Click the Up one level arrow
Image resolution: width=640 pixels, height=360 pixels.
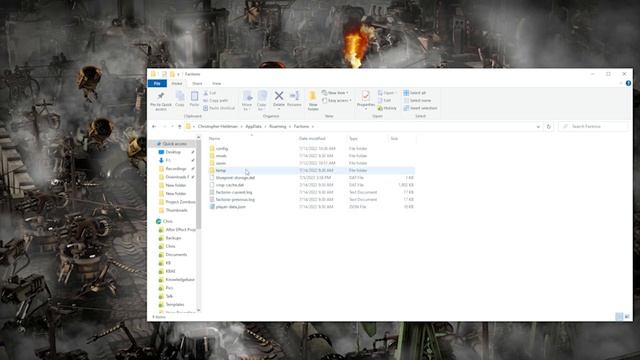(179, 127)
